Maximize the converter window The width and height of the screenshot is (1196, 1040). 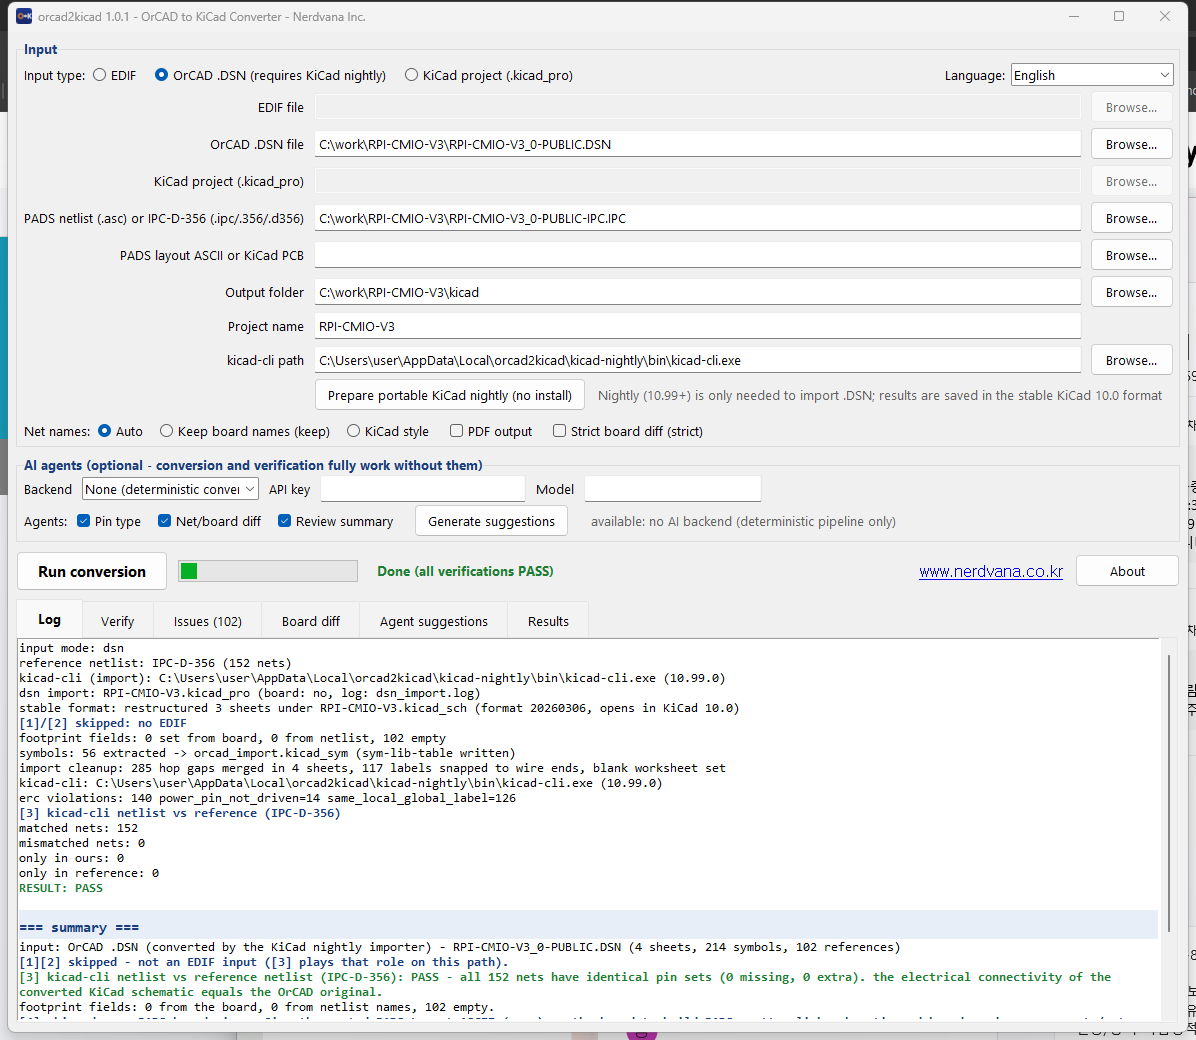pos(1119,16)
